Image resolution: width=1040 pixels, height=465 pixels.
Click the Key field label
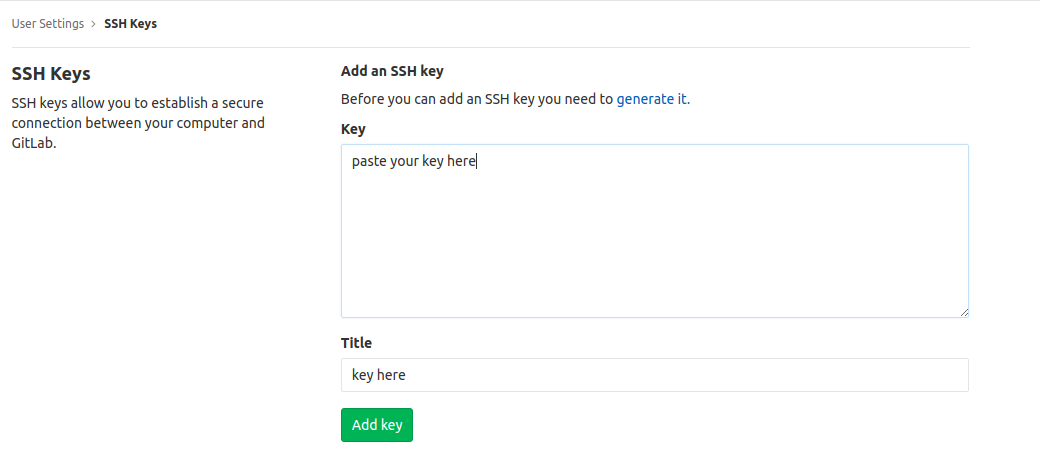click(353, 129)
